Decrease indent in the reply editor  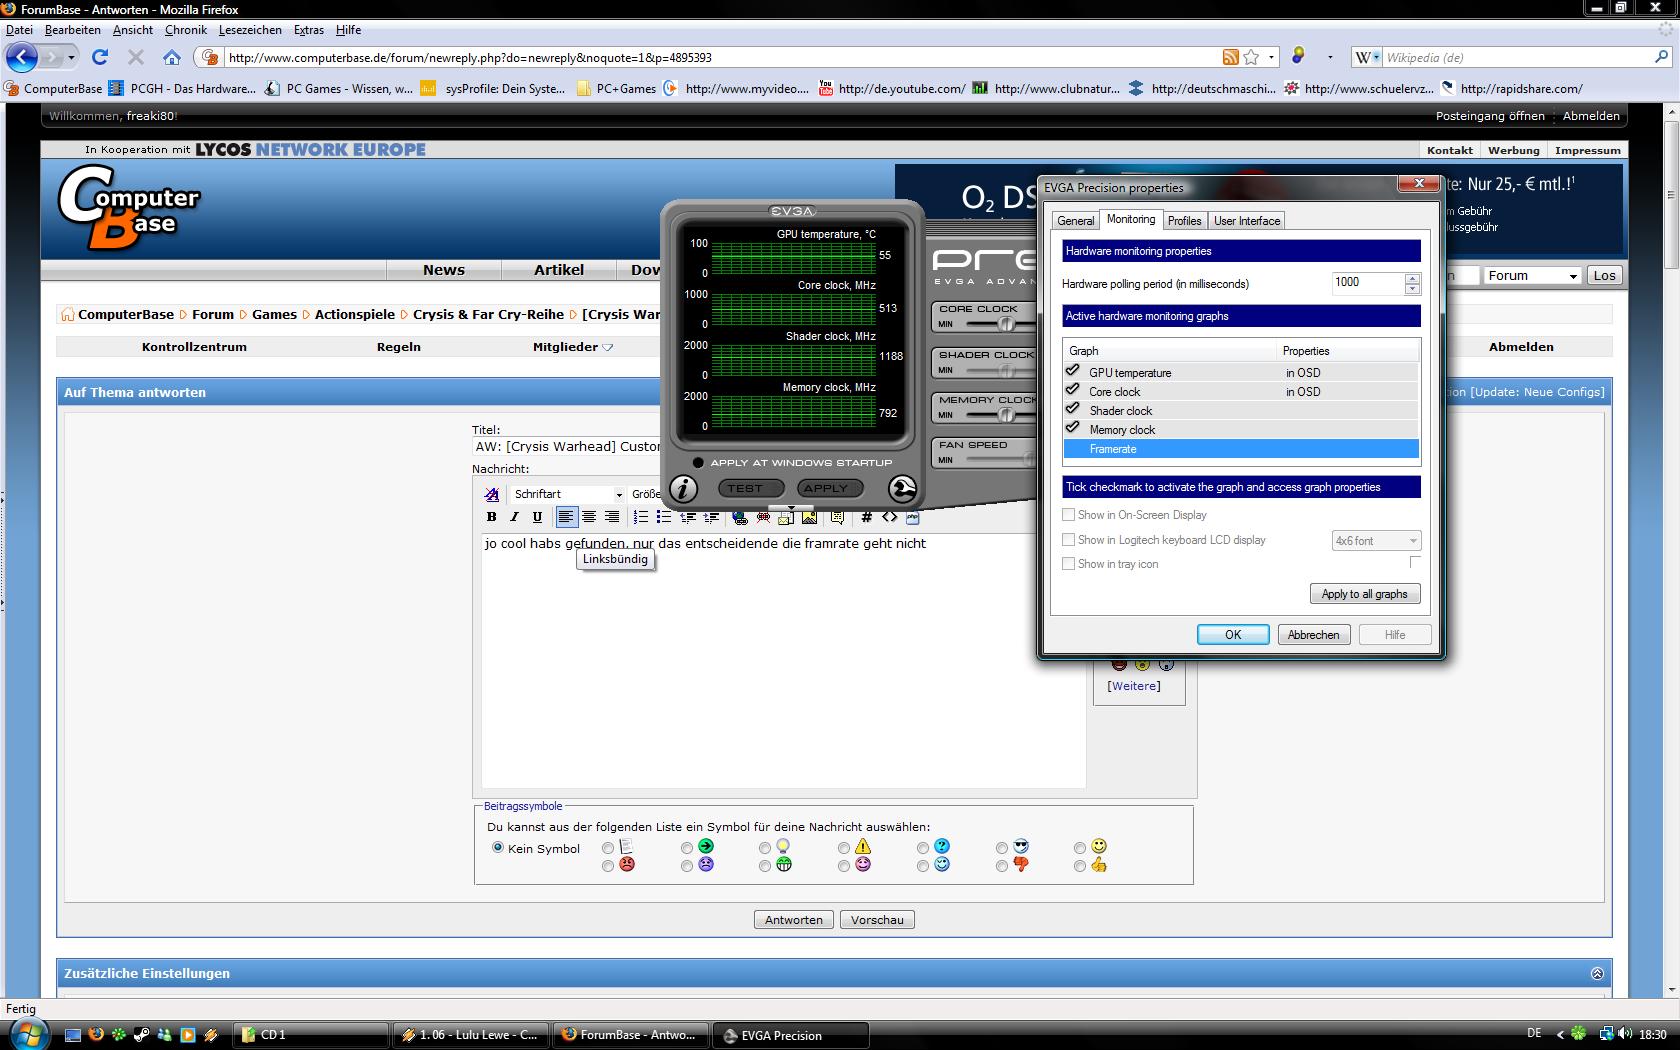coord(688,517)
